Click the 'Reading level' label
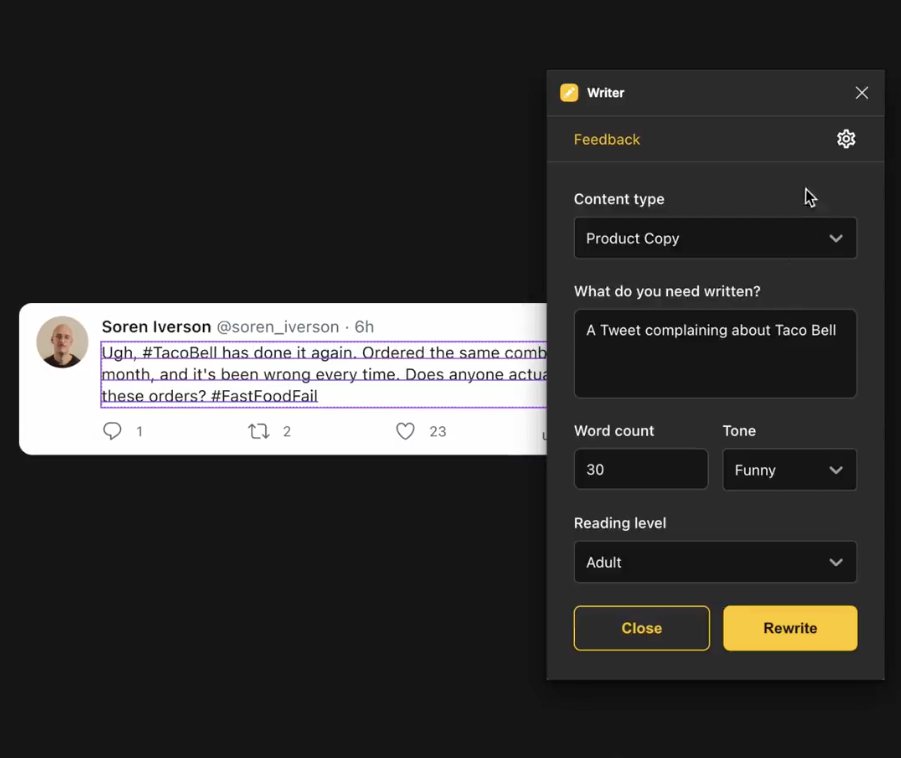Screen dimensions: 901x758 click(x=620, y=523)
